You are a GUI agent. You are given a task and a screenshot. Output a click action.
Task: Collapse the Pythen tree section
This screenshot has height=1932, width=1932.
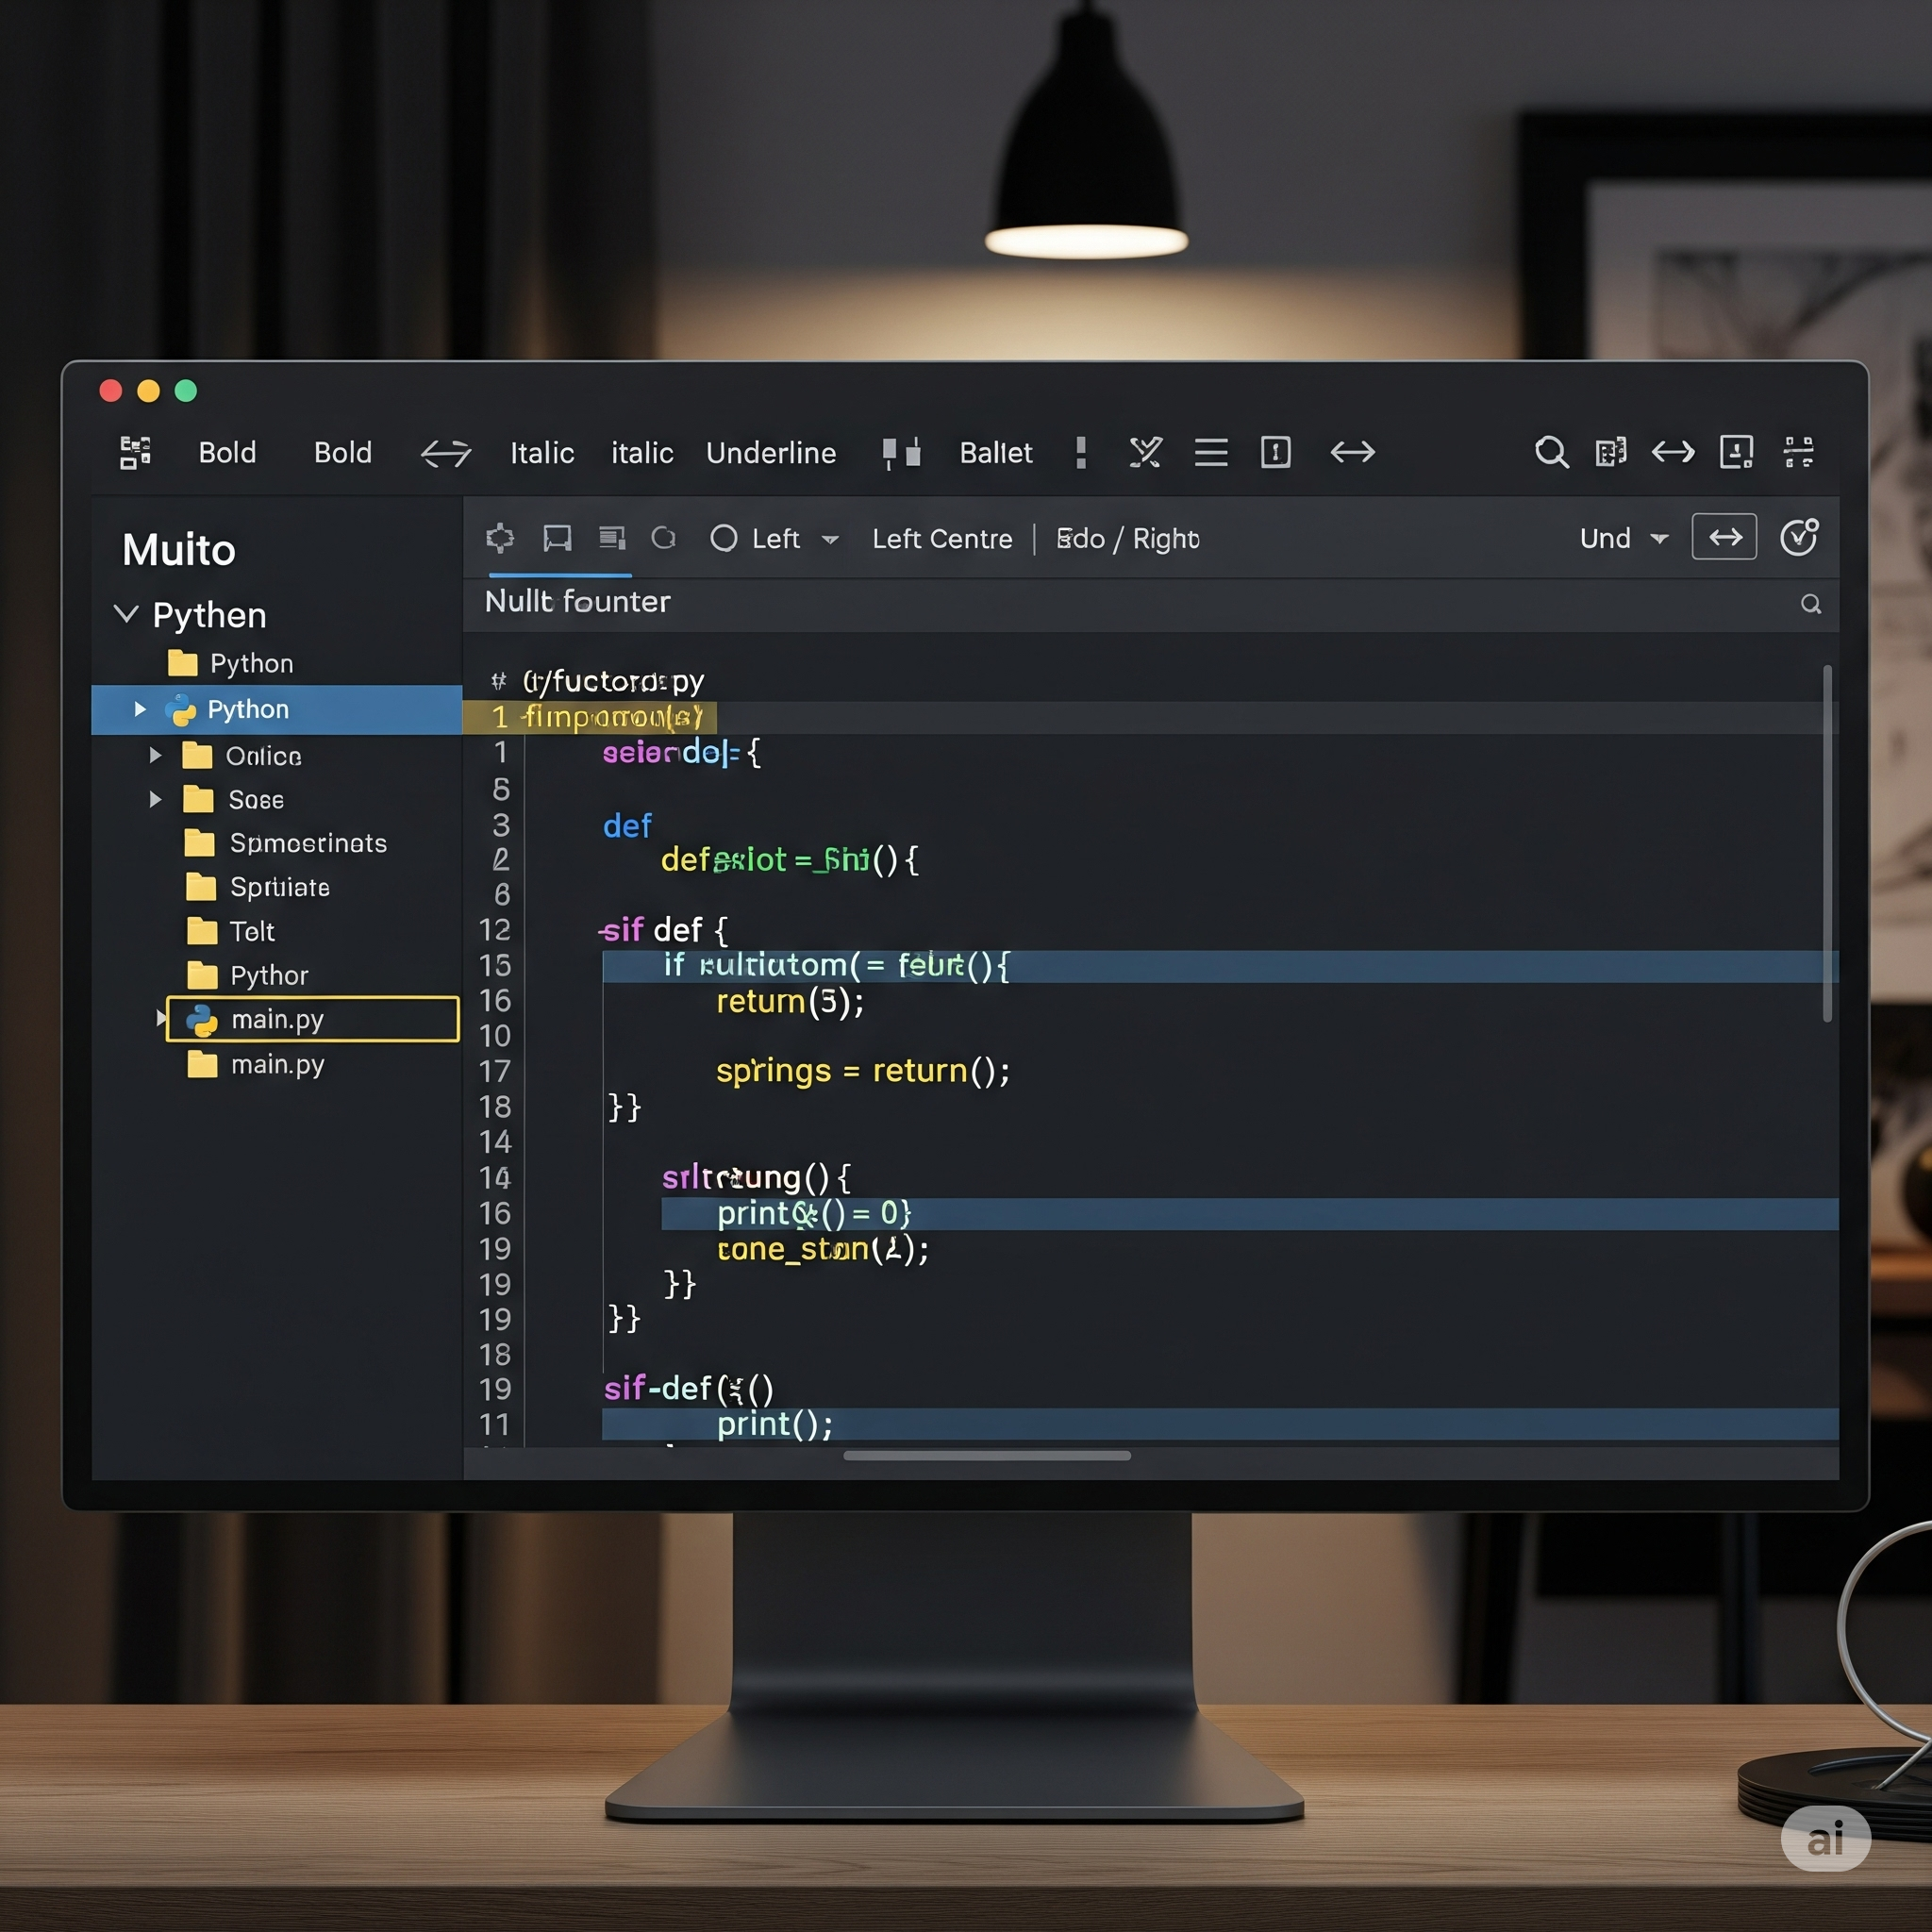pos(126,614)
